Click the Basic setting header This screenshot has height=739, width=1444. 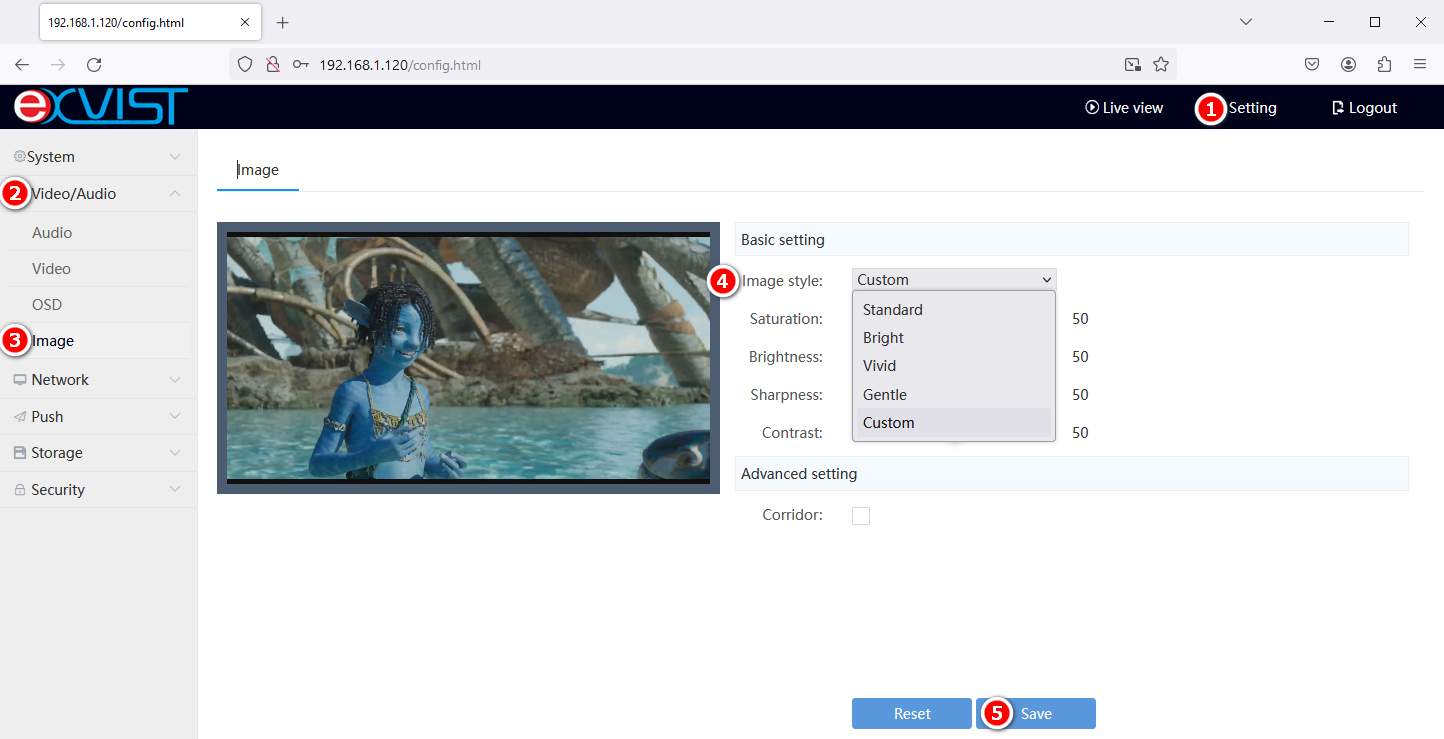click(1071, 239)
